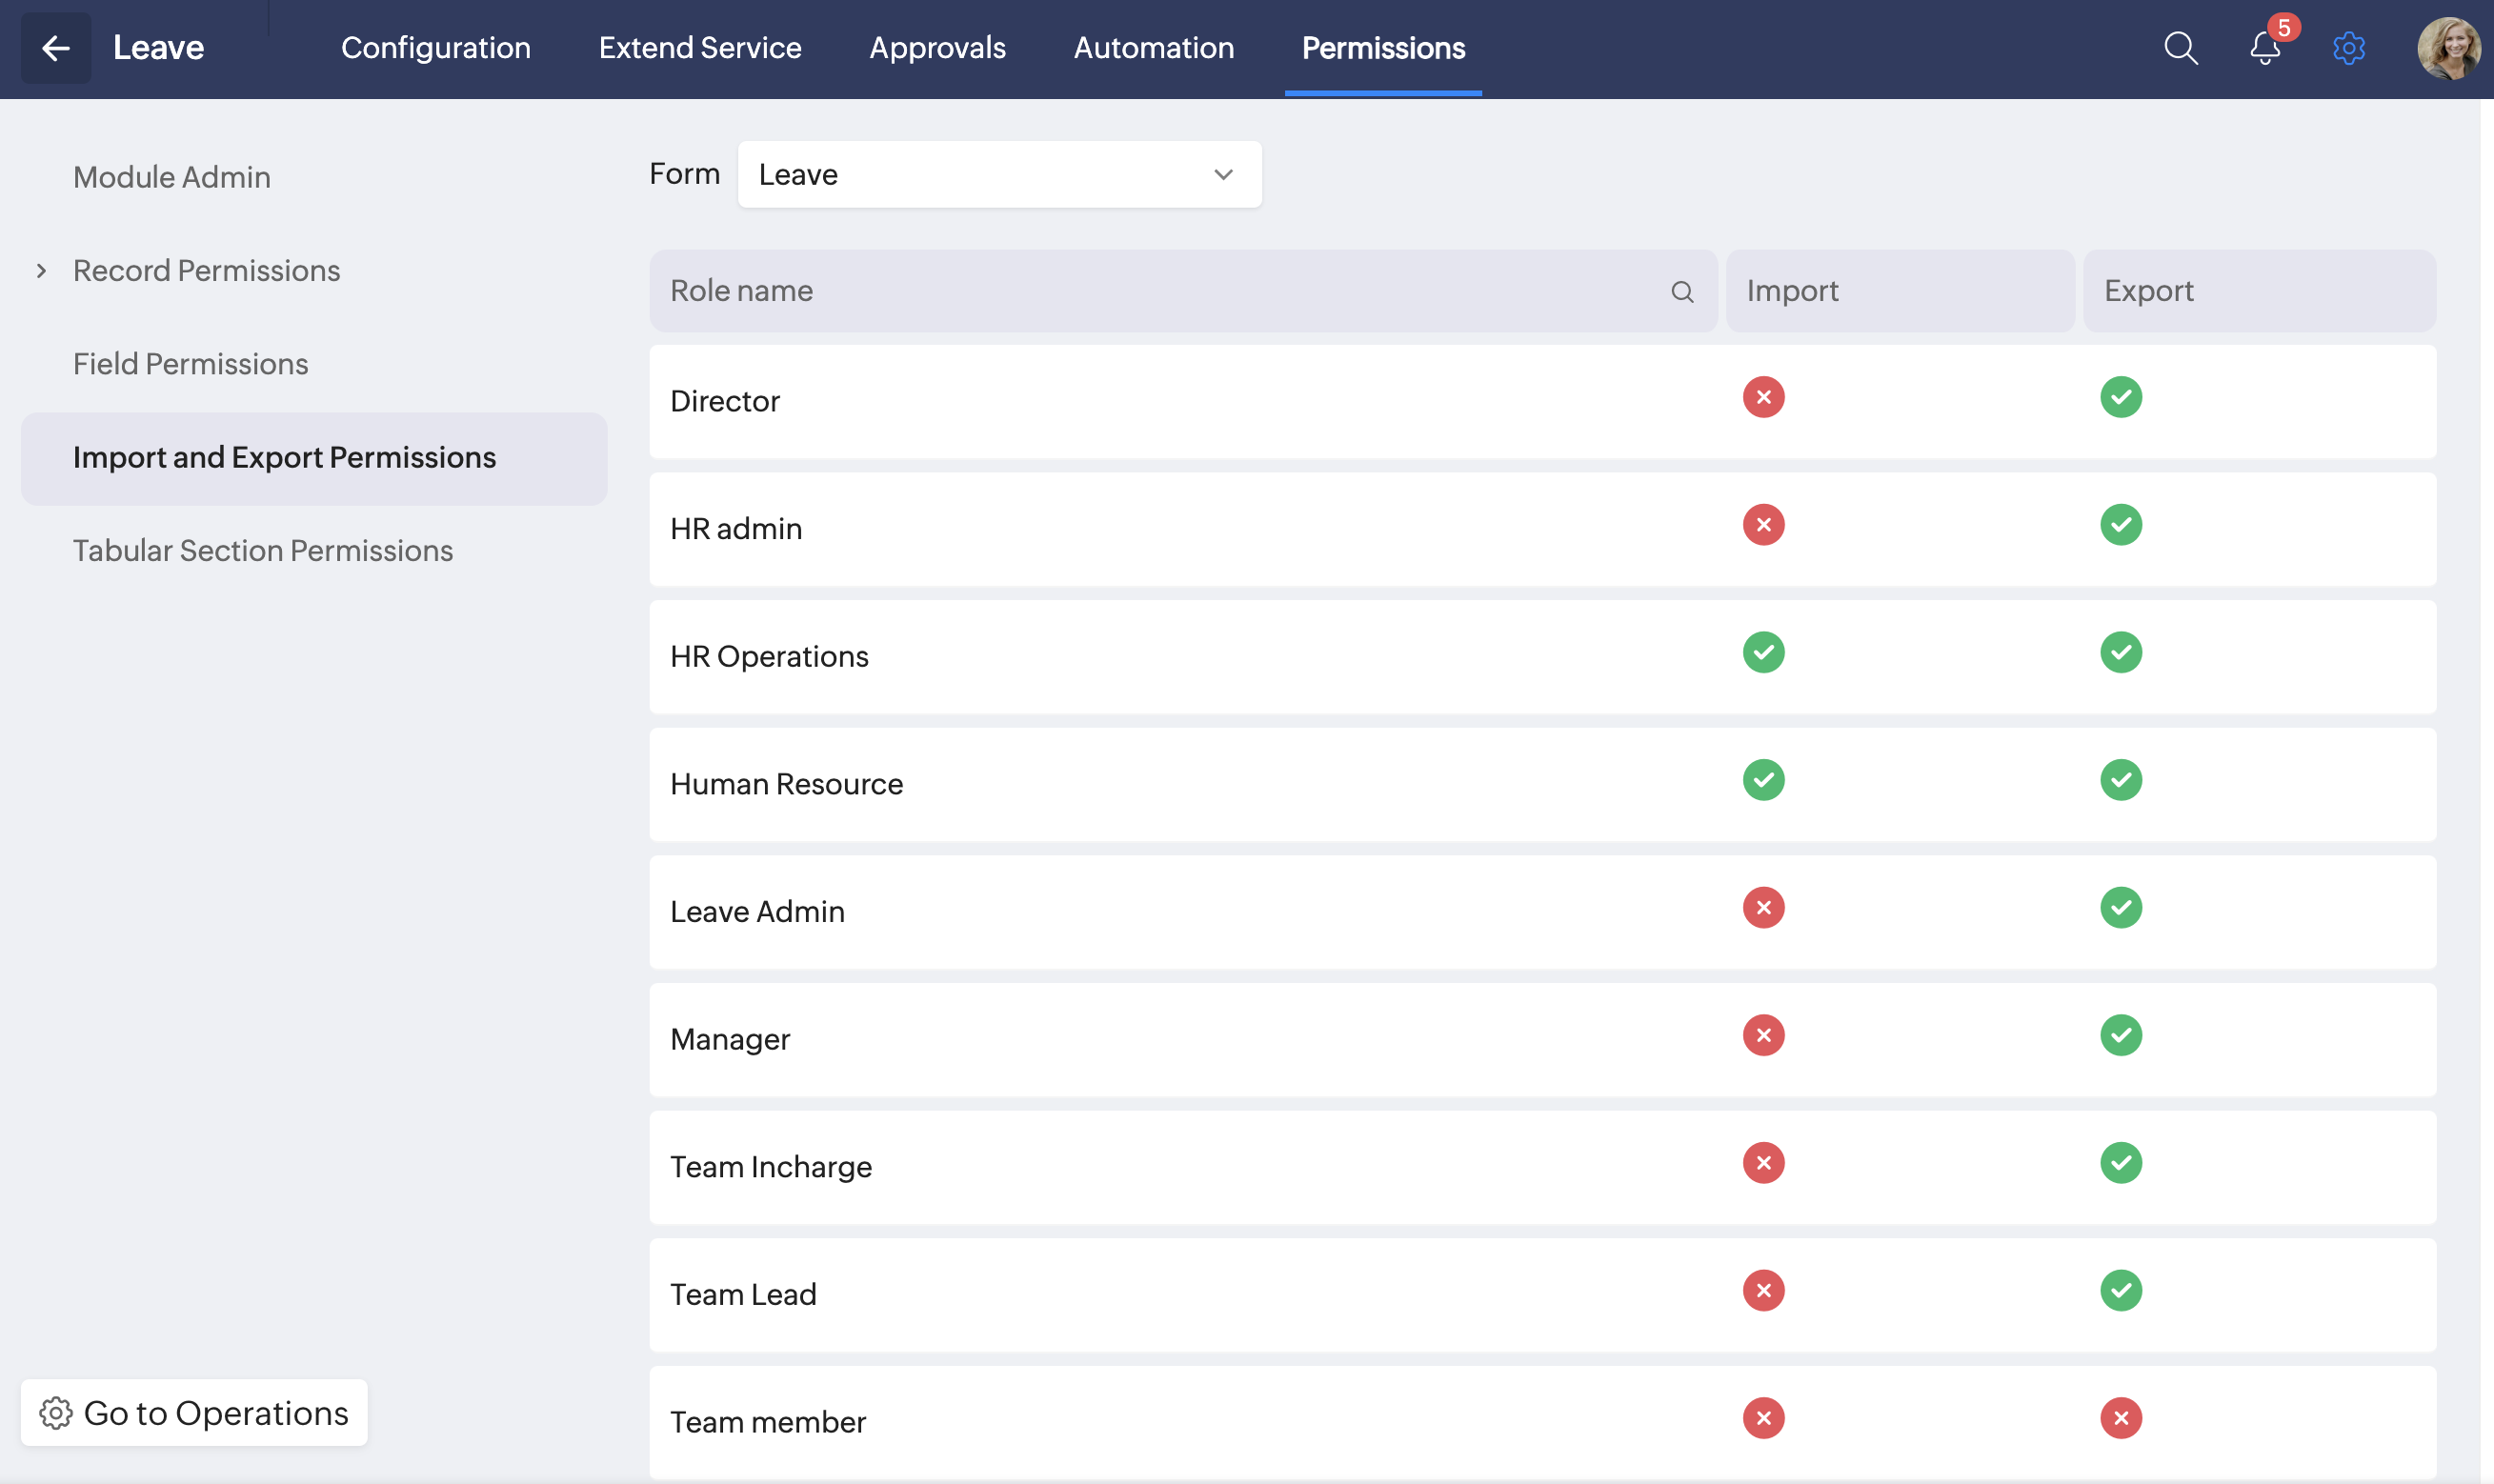Click the search icon in Role name header

pos(1682,291)
